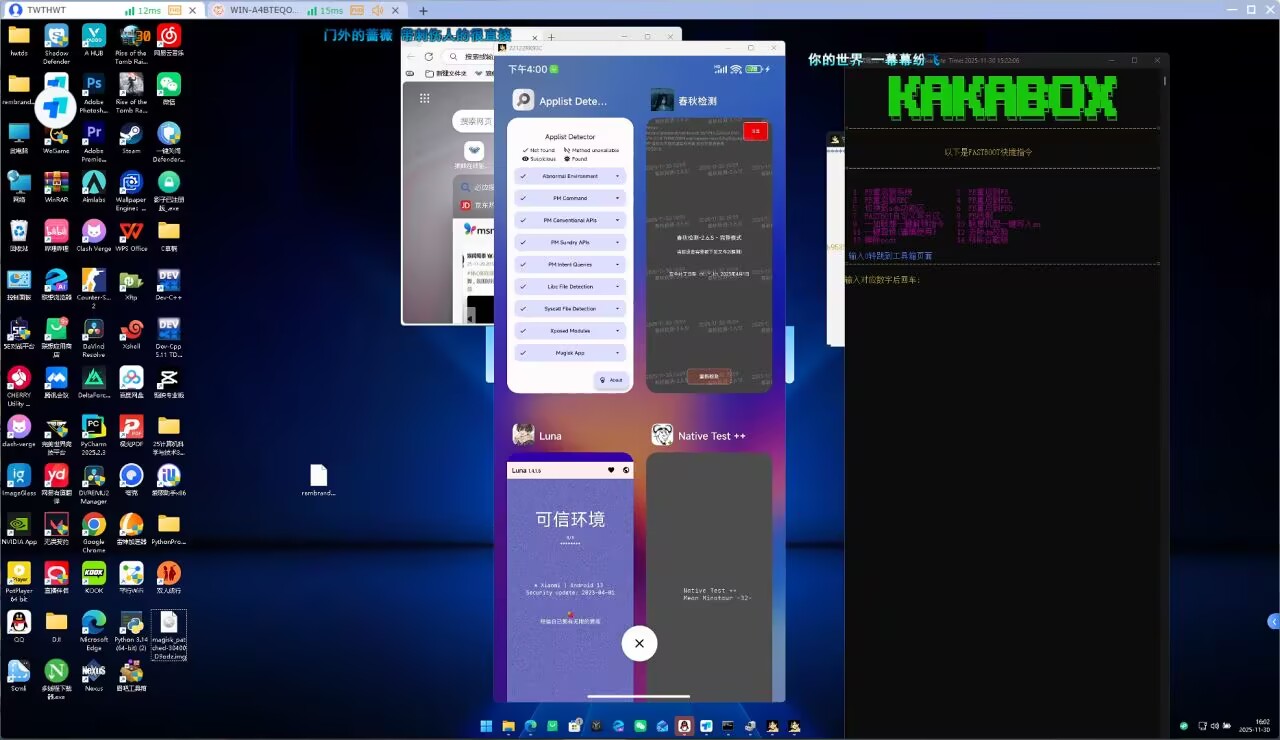Viewport: 1280px width, 740px height.
Task: Launch Clash Verge desktop shortcut
Action: pos(93,231)
